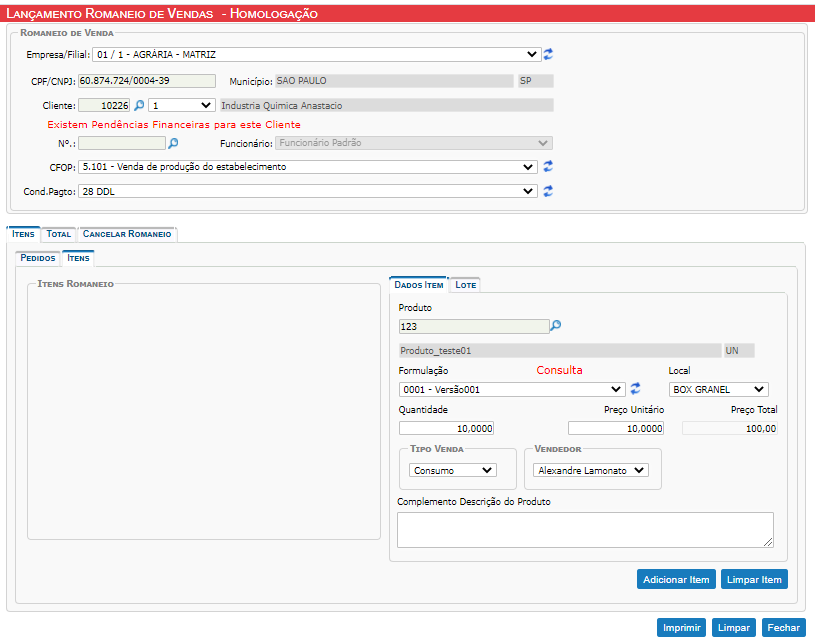Select the Dados Item tab
The image size is (815, 642).
(x=418, y=285)
